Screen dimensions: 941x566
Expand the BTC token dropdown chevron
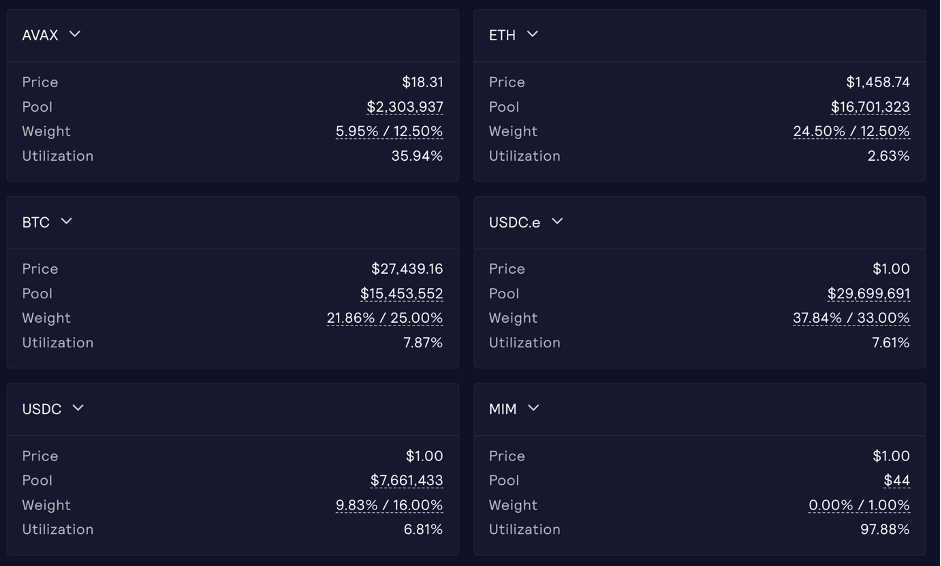[67, 221]
